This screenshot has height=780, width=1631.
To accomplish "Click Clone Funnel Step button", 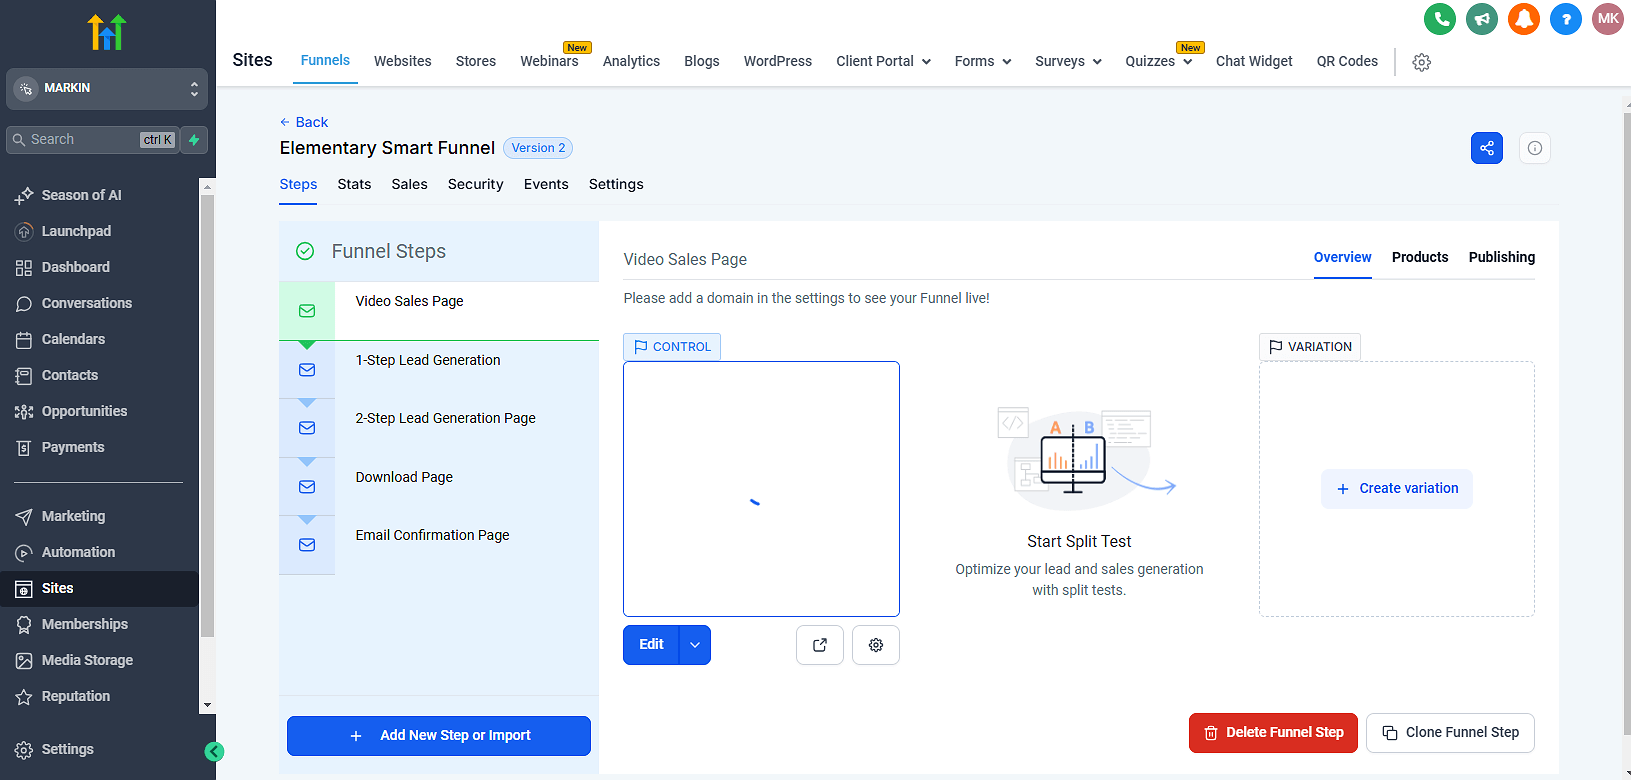I will pos(1450,733).
